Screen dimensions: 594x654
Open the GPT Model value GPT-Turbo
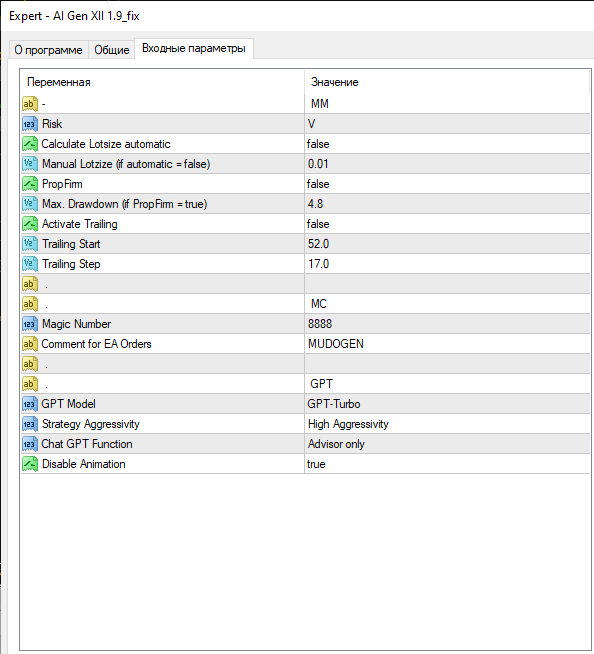pyautogui.click(x=447, y=404)
